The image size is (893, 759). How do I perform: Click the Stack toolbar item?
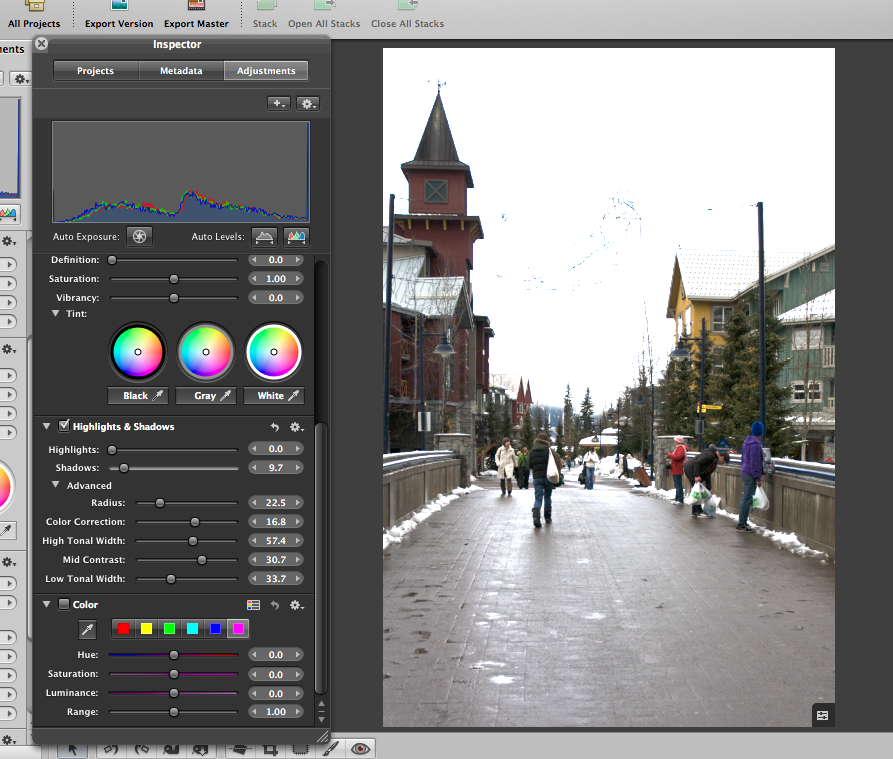coord(265,15)
